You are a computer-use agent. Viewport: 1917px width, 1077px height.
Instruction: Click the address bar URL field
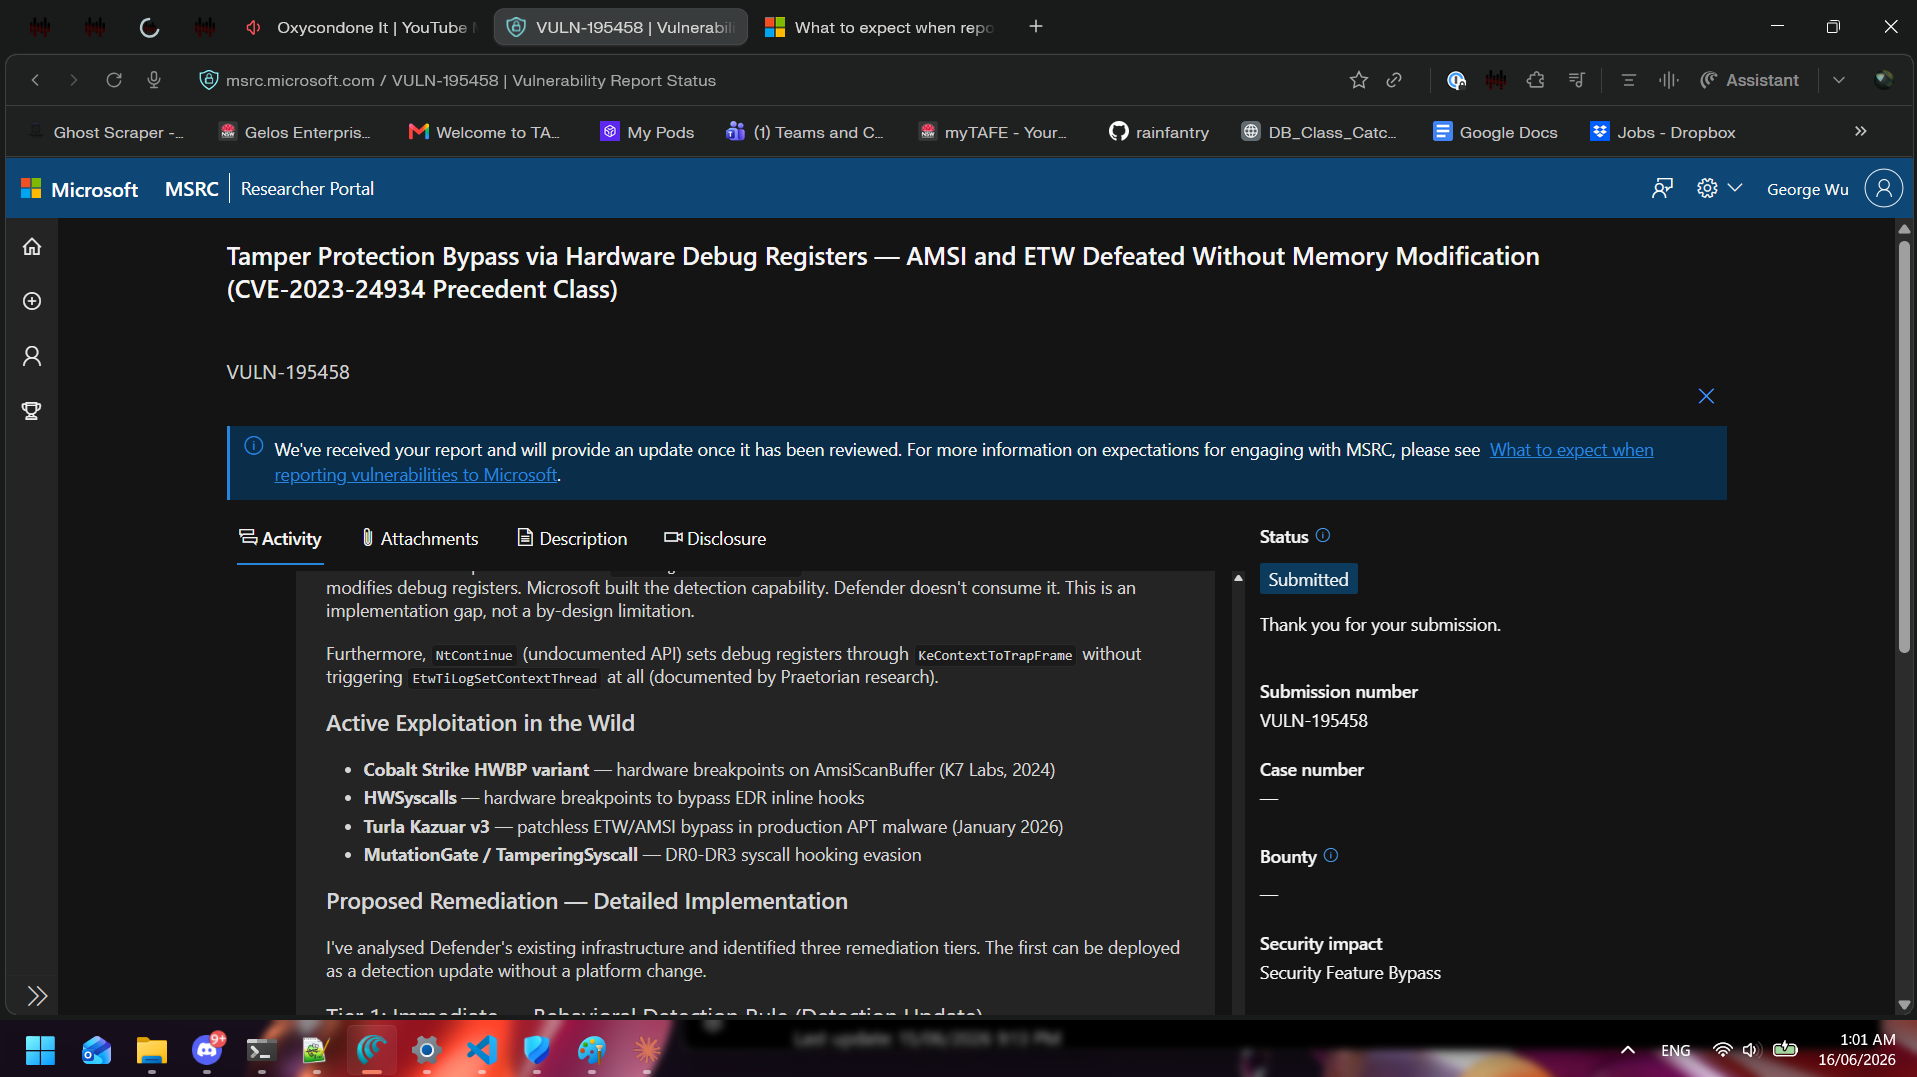(x=470, y=81)
